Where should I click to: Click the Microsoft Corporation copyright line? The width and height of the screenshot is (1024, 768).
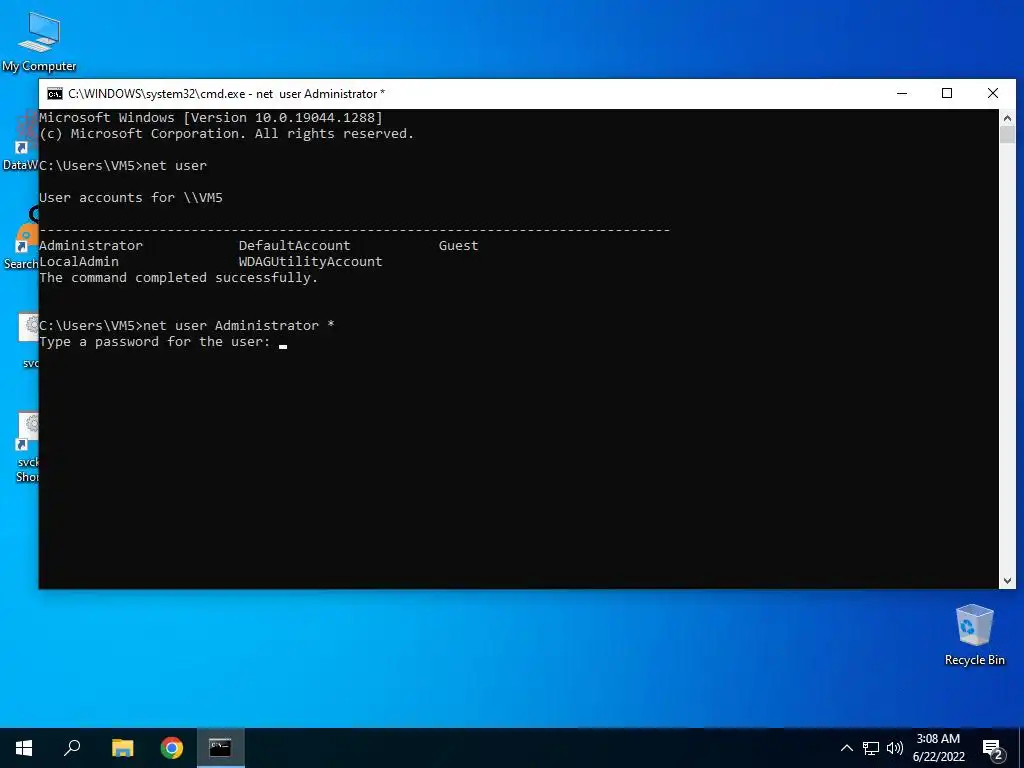click(x=227, y=134)
